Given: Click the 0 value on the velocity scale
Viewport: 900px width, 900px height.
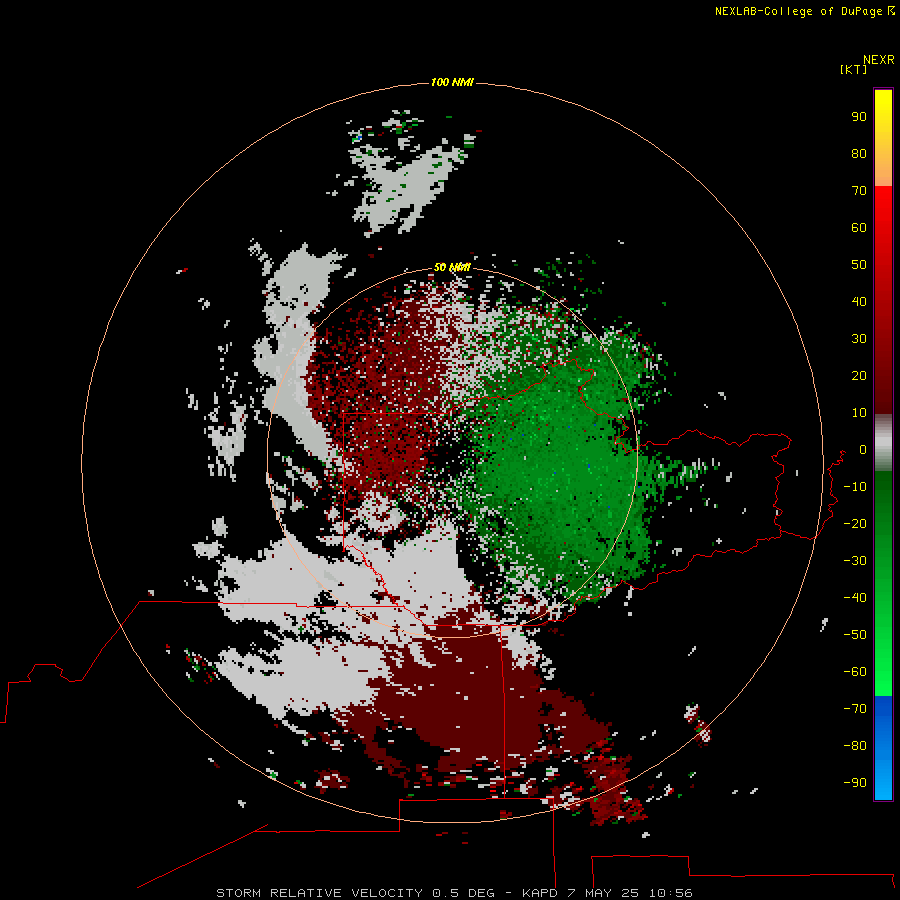Looking at the screenshot, I should click(863, 450).
